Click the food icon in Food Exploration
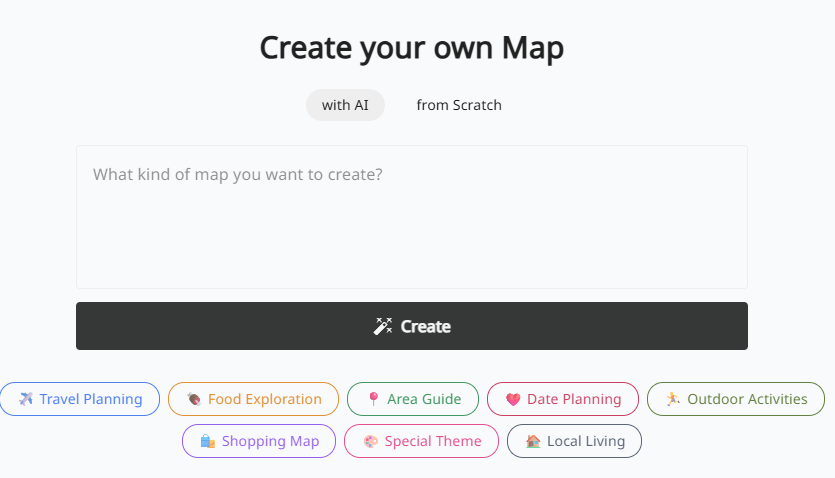The image size is (835, 478). point(194,399)
